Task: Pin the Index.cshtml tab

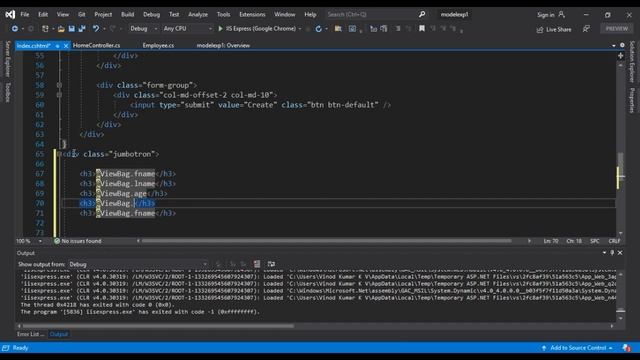Action: pyautogui.click(x=58, y=46)
